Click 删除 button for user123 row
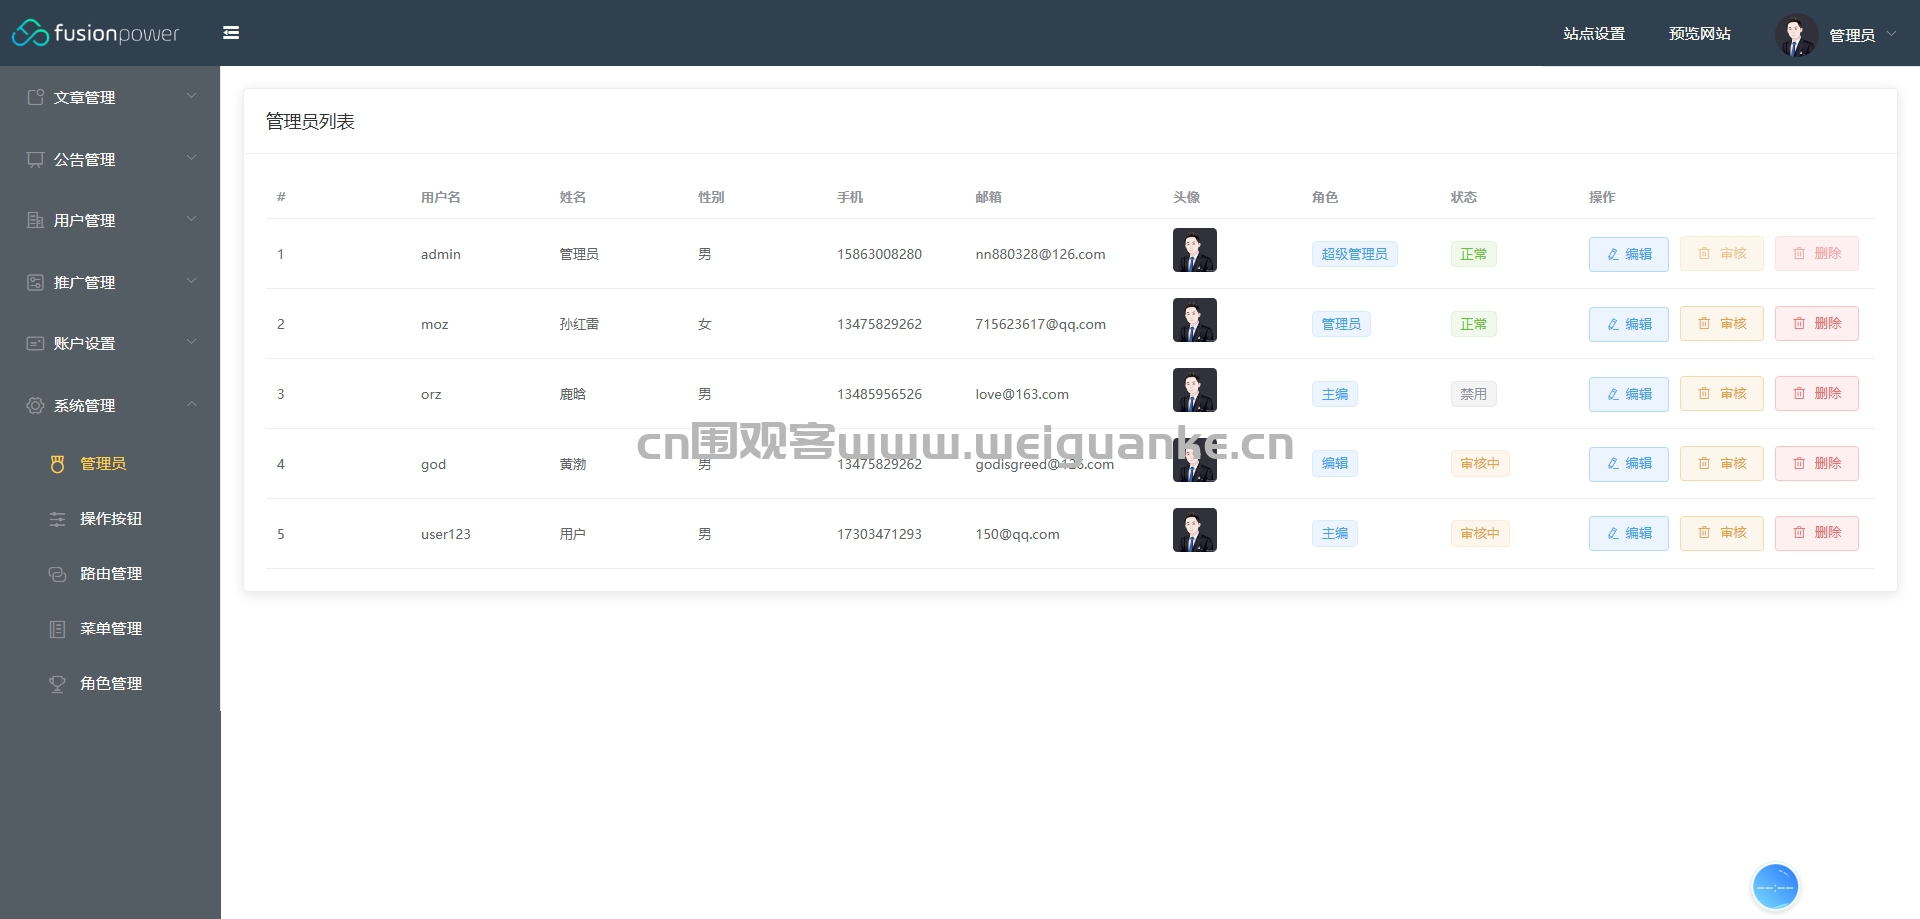The width and height of the screenshot is (1920, 919). click(1817, 534)
